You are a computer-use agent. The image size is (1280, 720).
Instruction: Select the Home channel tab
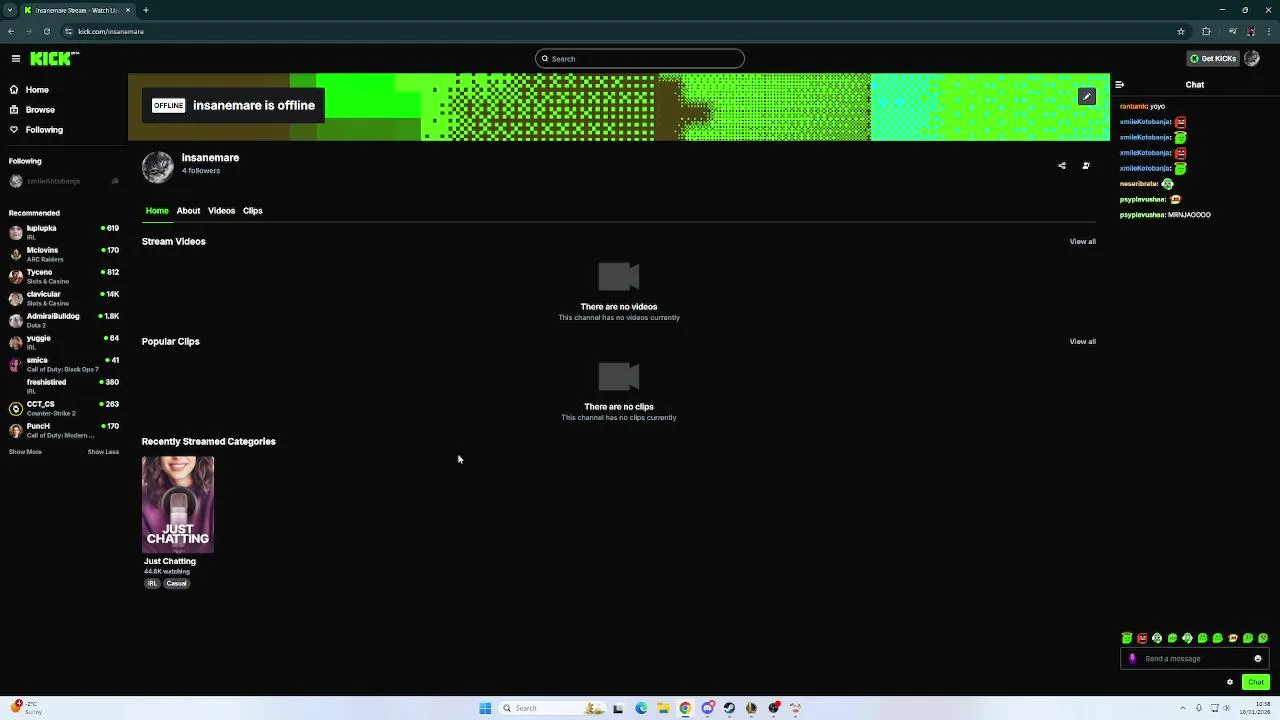157,211
